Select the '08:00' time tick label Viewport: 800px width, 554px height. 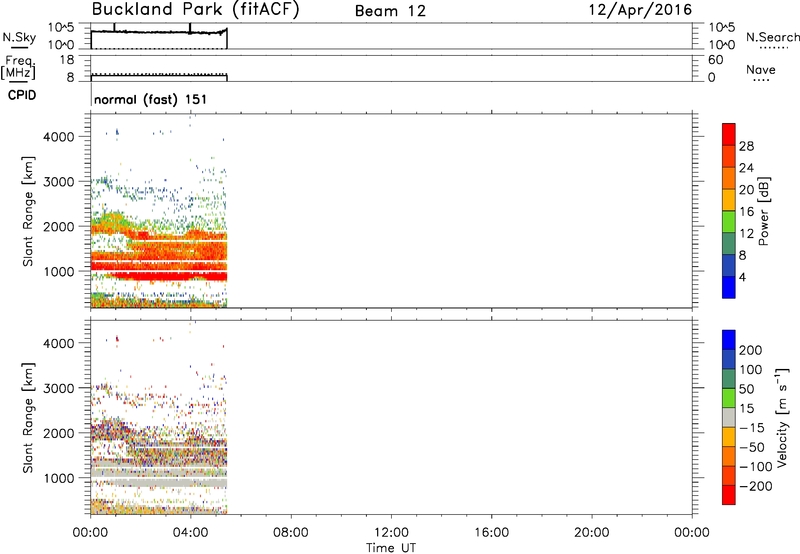pyautogui.click(x=291, y=533)
